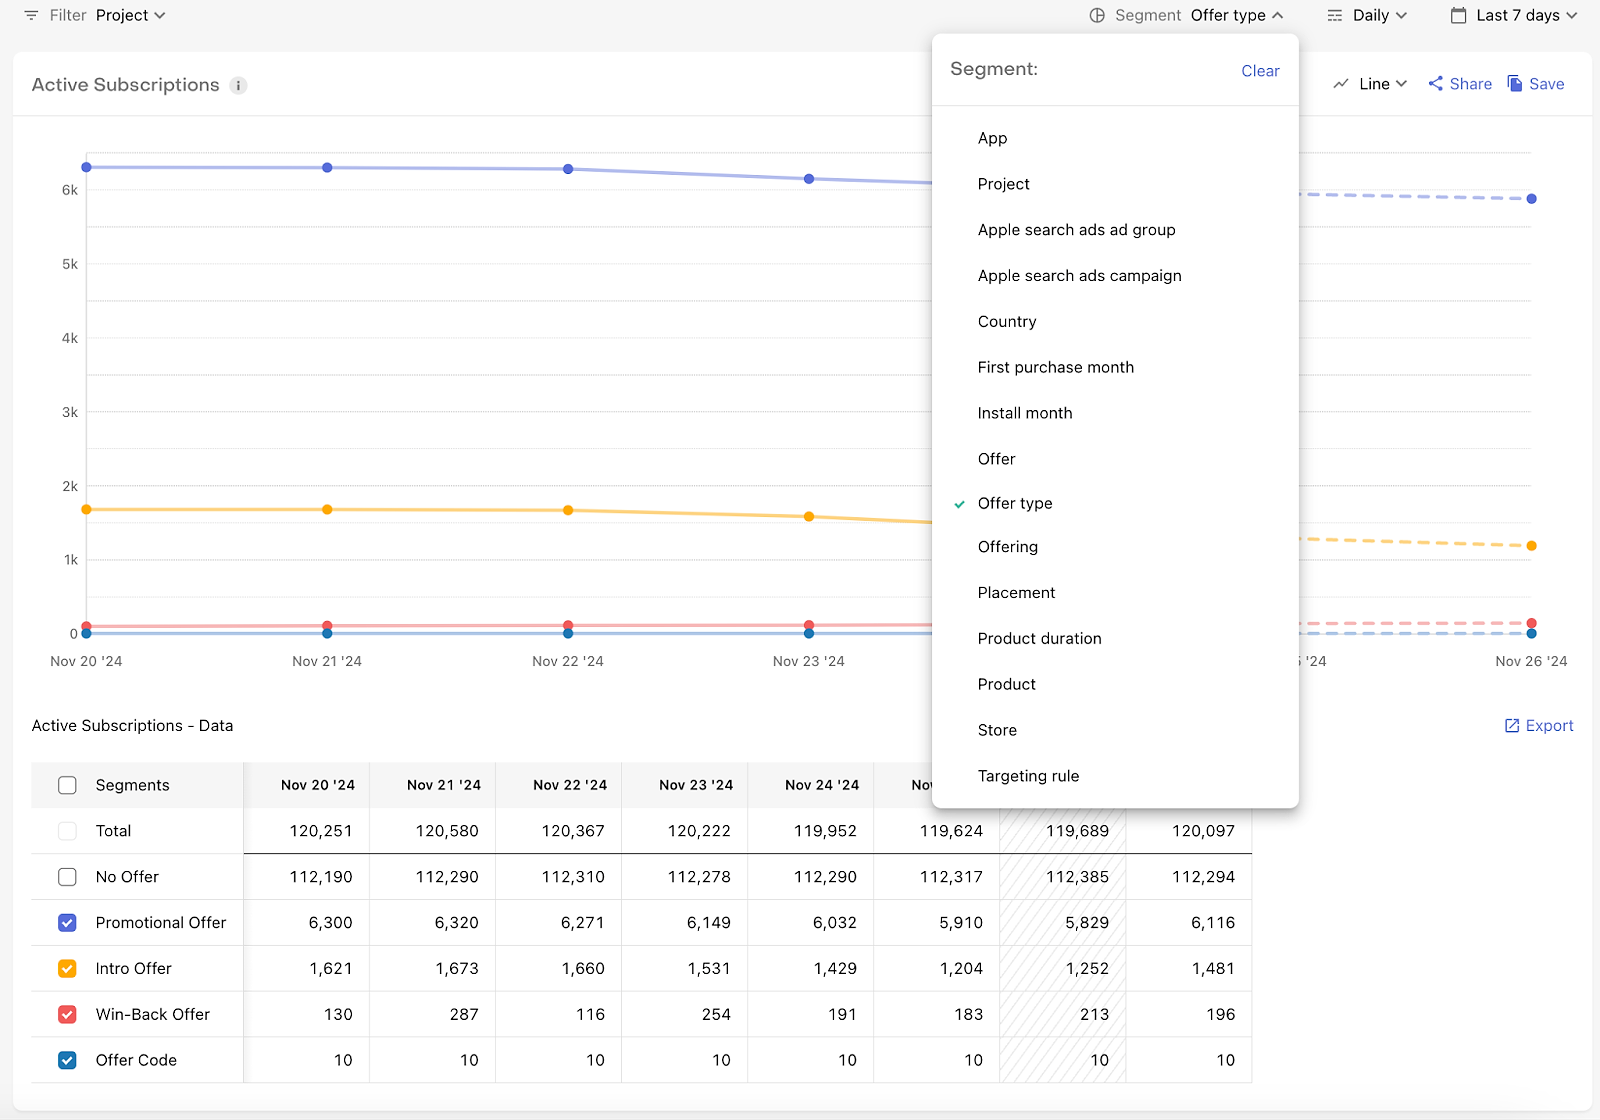Toggle the Total row checkbox
This screenshot has width=1600, height=1120.
[67, 831]
